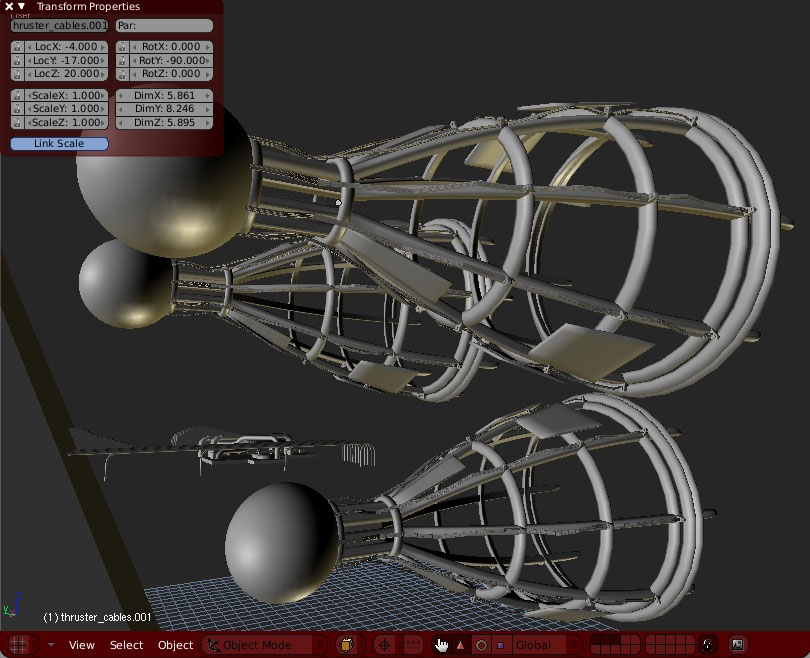Select the rotate manipulator circle icon
Image resolution: width=810 pixels, height=658 pixels.
tap(481, 645)
